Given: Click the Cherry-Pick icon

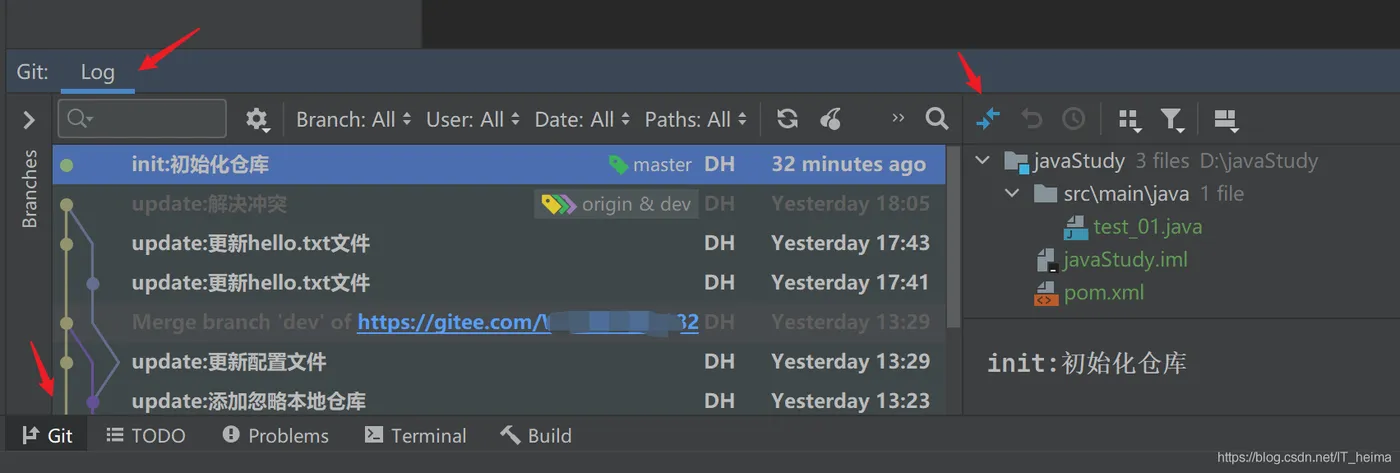Looking at the screenshot, I should click(x=830, y=119).
